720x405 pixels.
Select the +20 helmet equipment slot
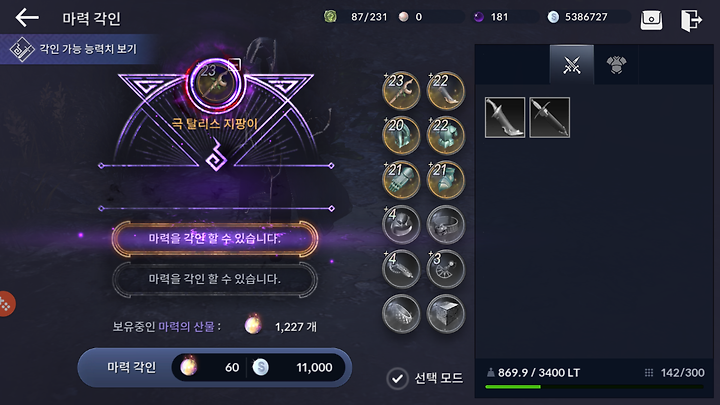401,135
